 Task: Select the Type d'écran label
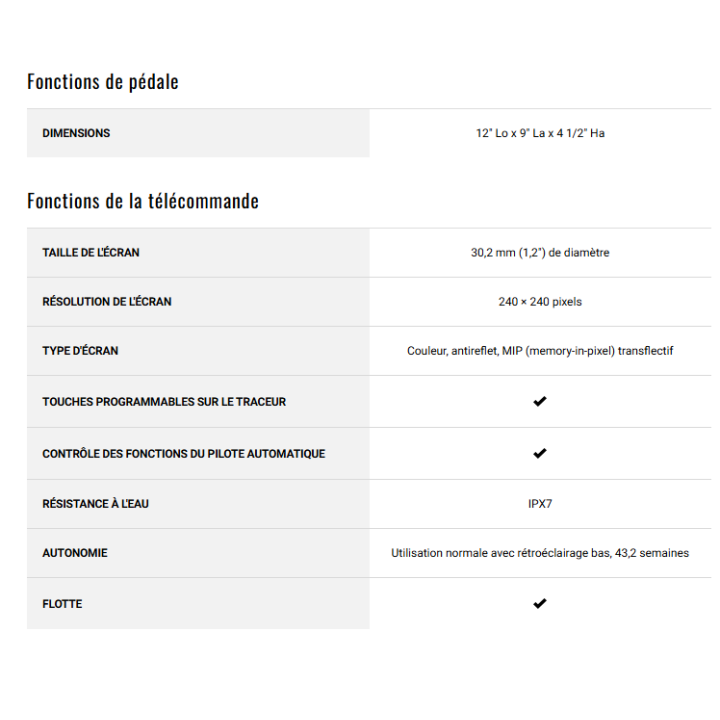click(x=80, y=351)
